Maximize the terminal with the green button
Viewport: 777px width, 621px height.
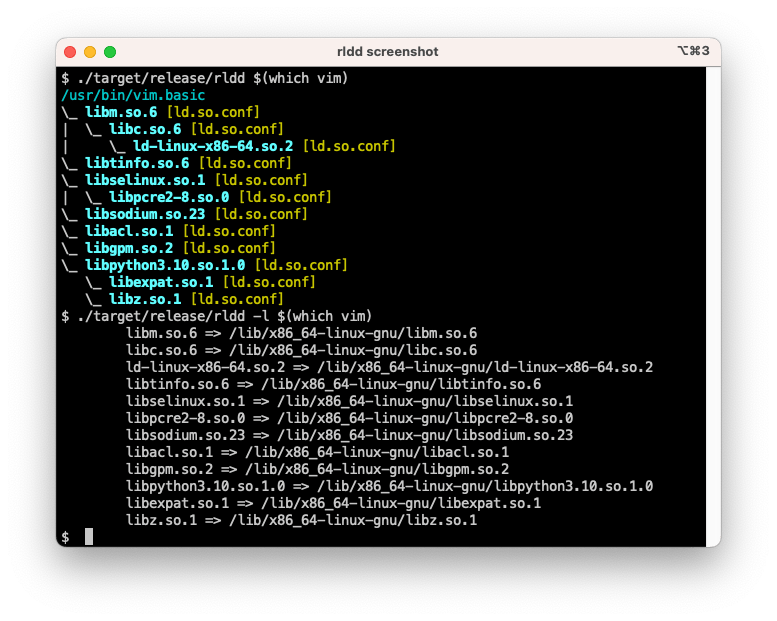[x=110, y=52]
